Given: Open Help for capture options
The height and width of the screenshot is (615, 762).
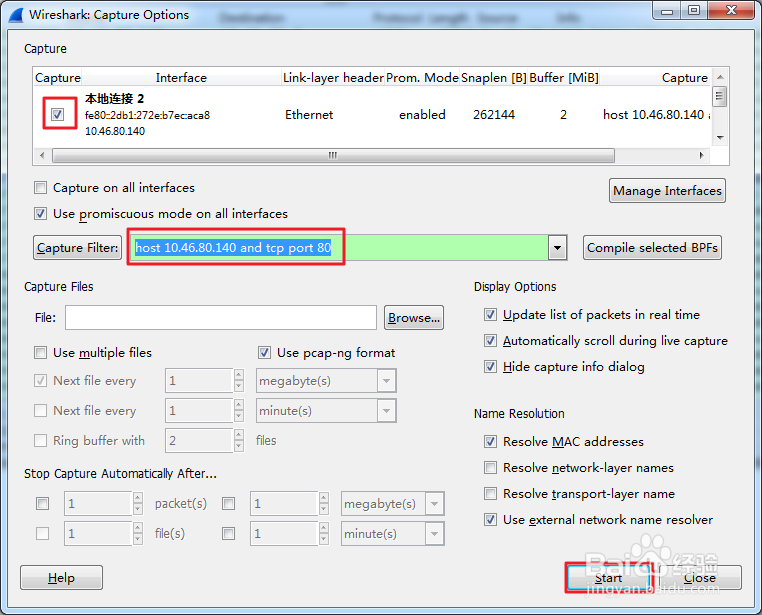Looking at the screenshot, I should tap(61, 578).
